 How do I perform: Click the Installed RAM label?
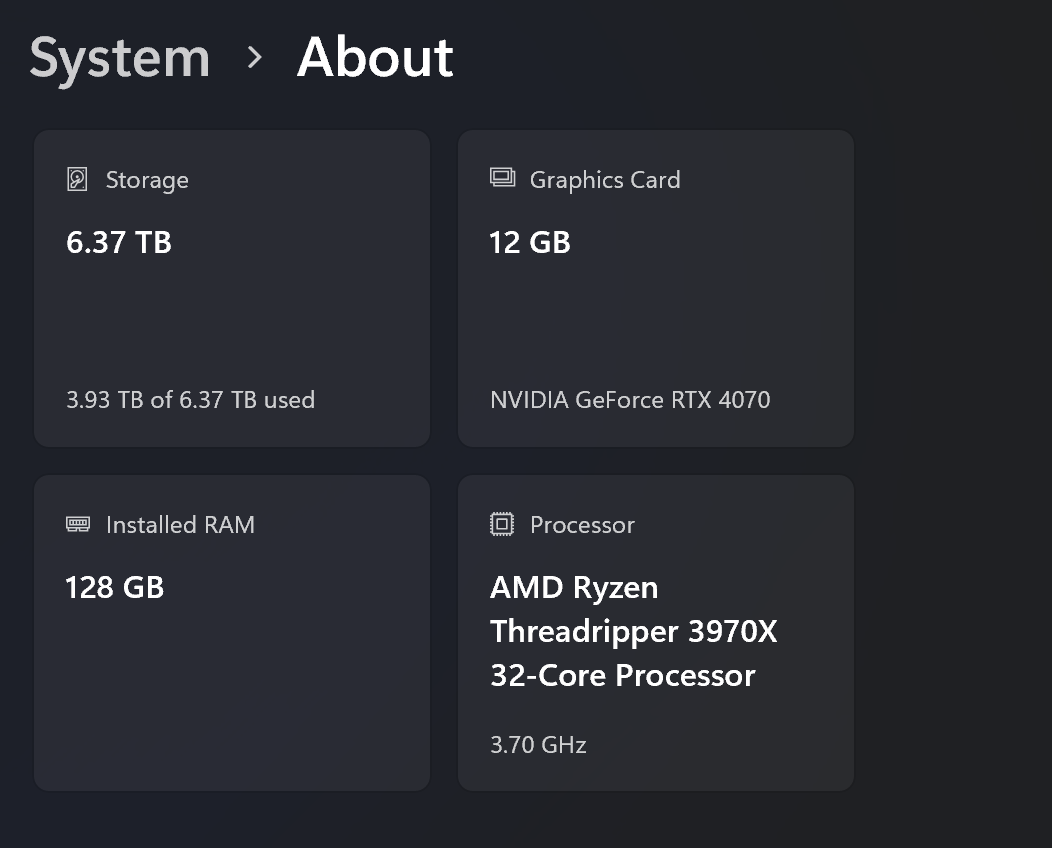tap(180, 525)
